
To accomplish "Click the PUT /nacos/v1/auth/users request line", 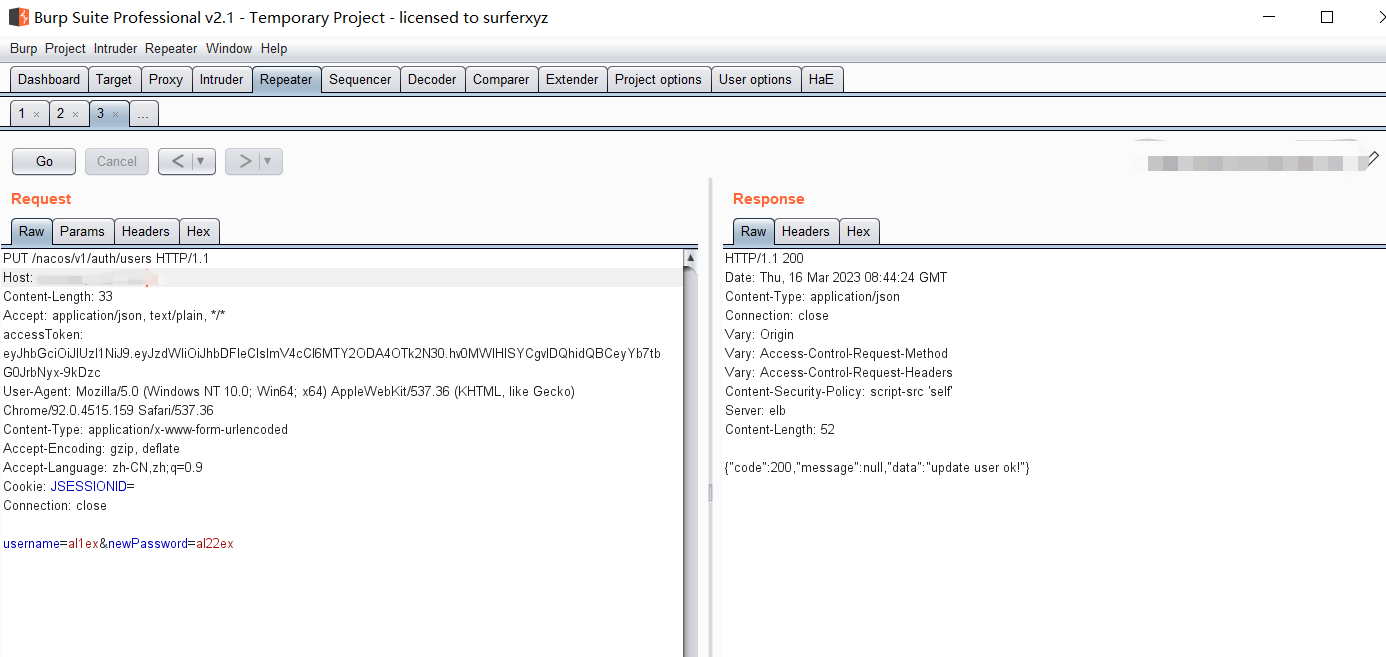I will point(106,258).
